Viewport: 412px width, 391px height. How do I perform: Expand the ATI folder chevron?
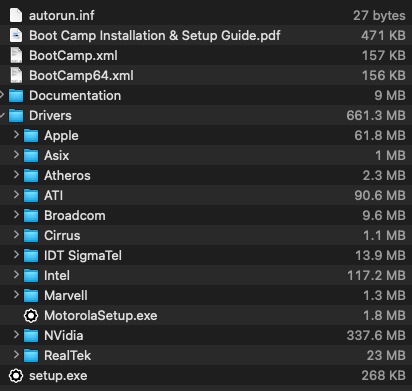point(16,195)
